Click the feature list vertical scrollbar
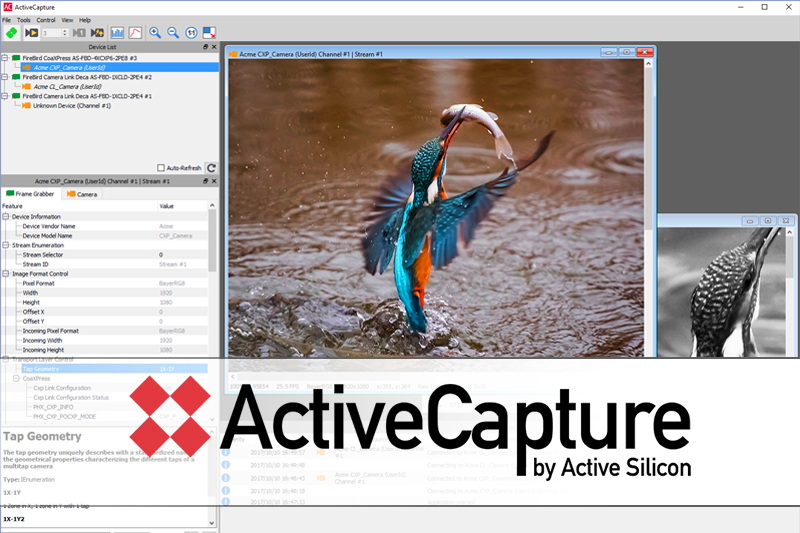The width and height of the screenshot is (800, 533). (211, 240)
